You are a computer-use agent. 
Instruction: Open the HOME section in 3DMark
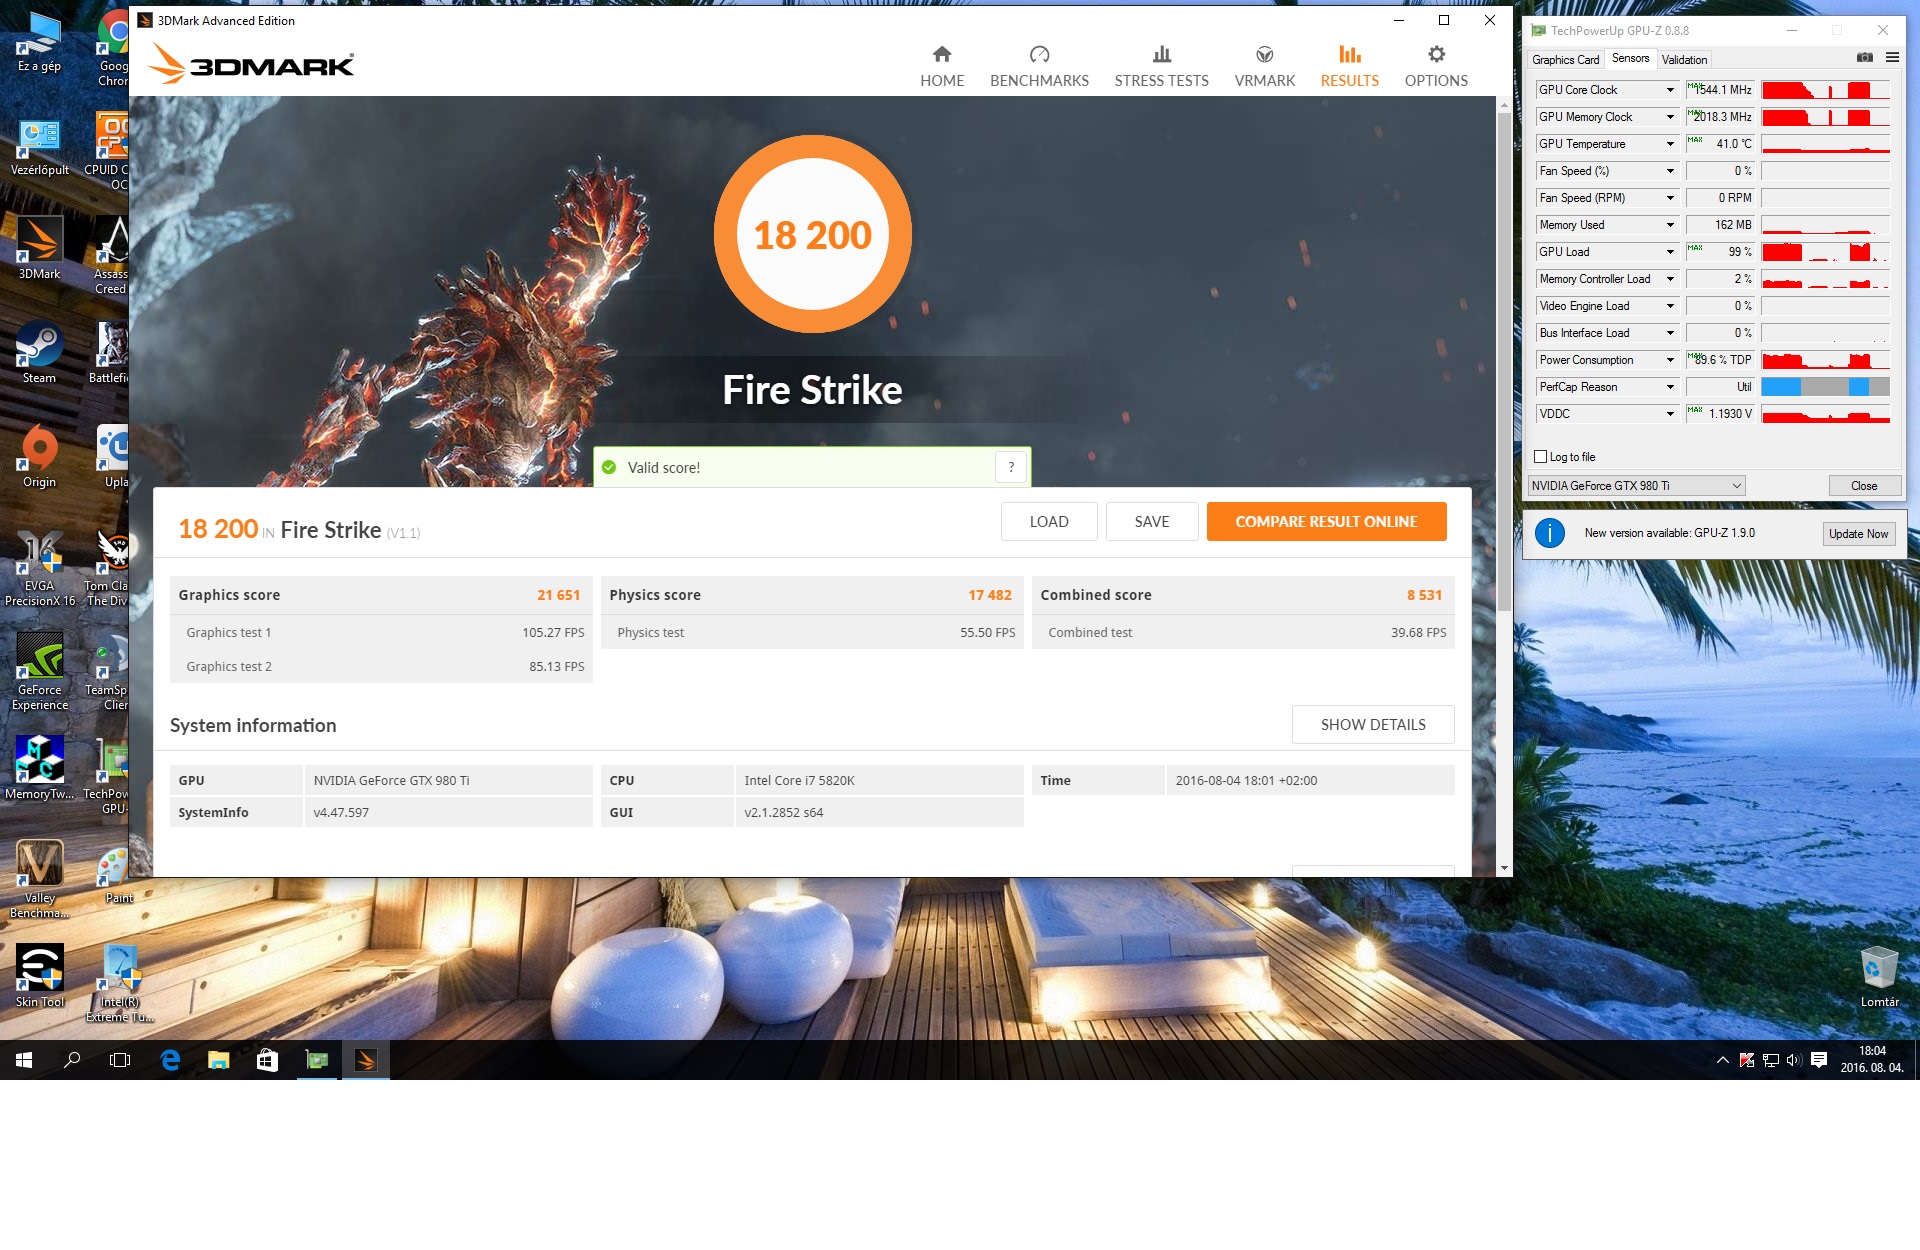(942, 66)
